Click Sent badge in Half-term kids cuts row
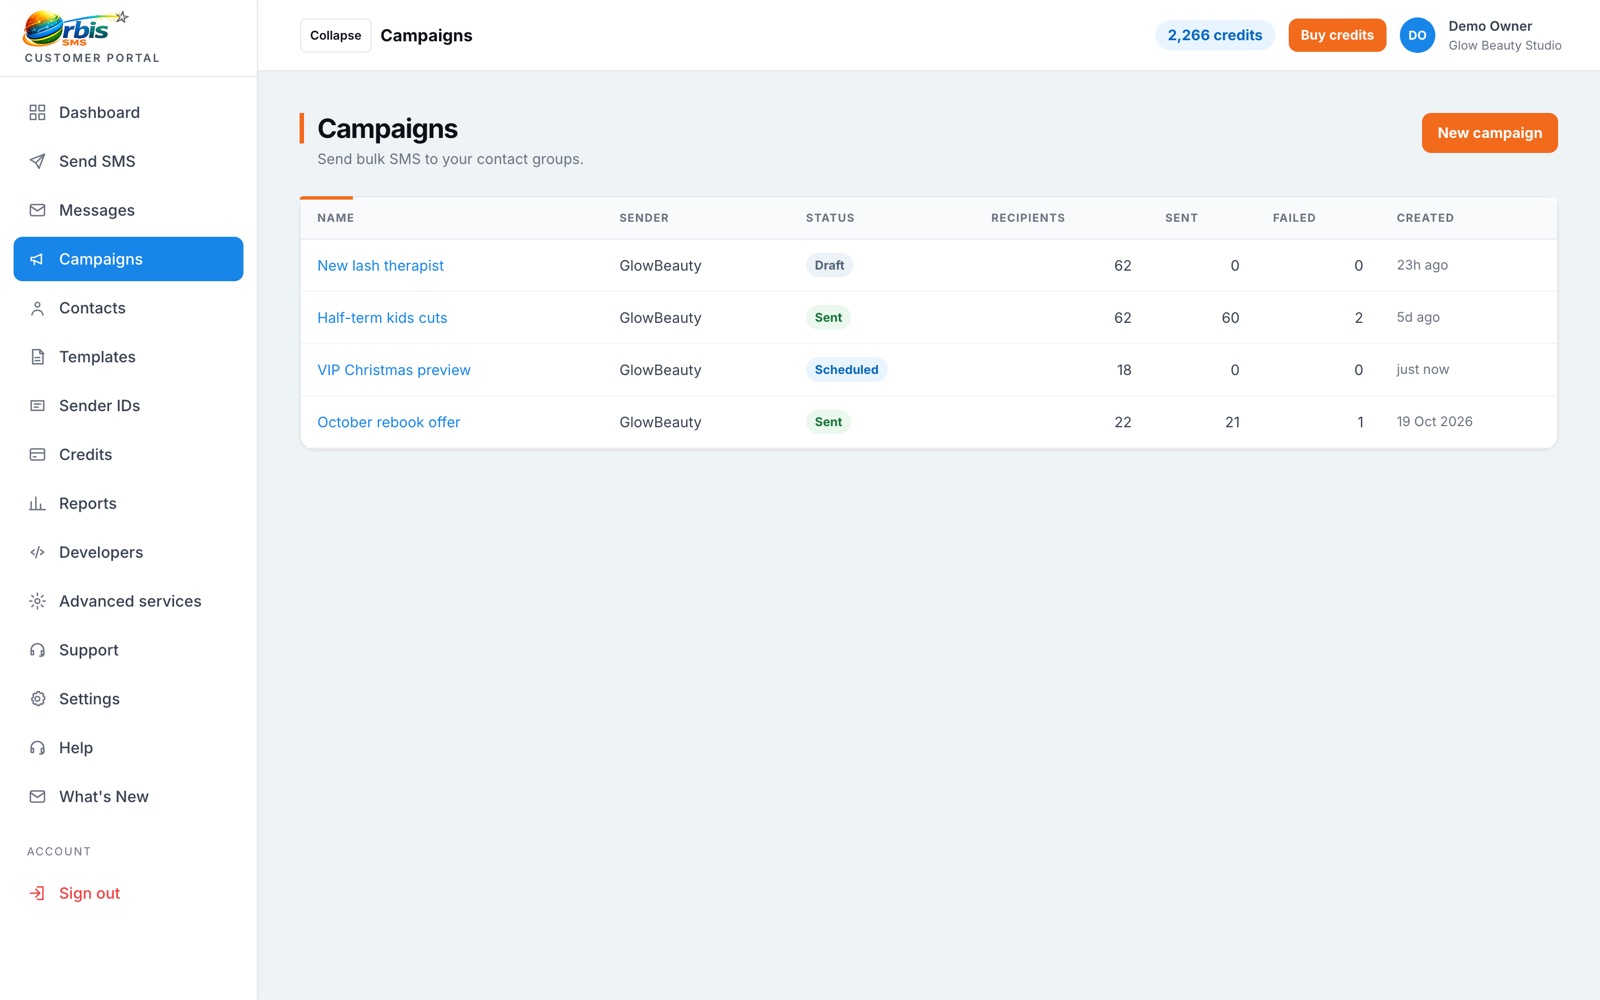The image size is (1600, 1000). click(x=828, y=318)
